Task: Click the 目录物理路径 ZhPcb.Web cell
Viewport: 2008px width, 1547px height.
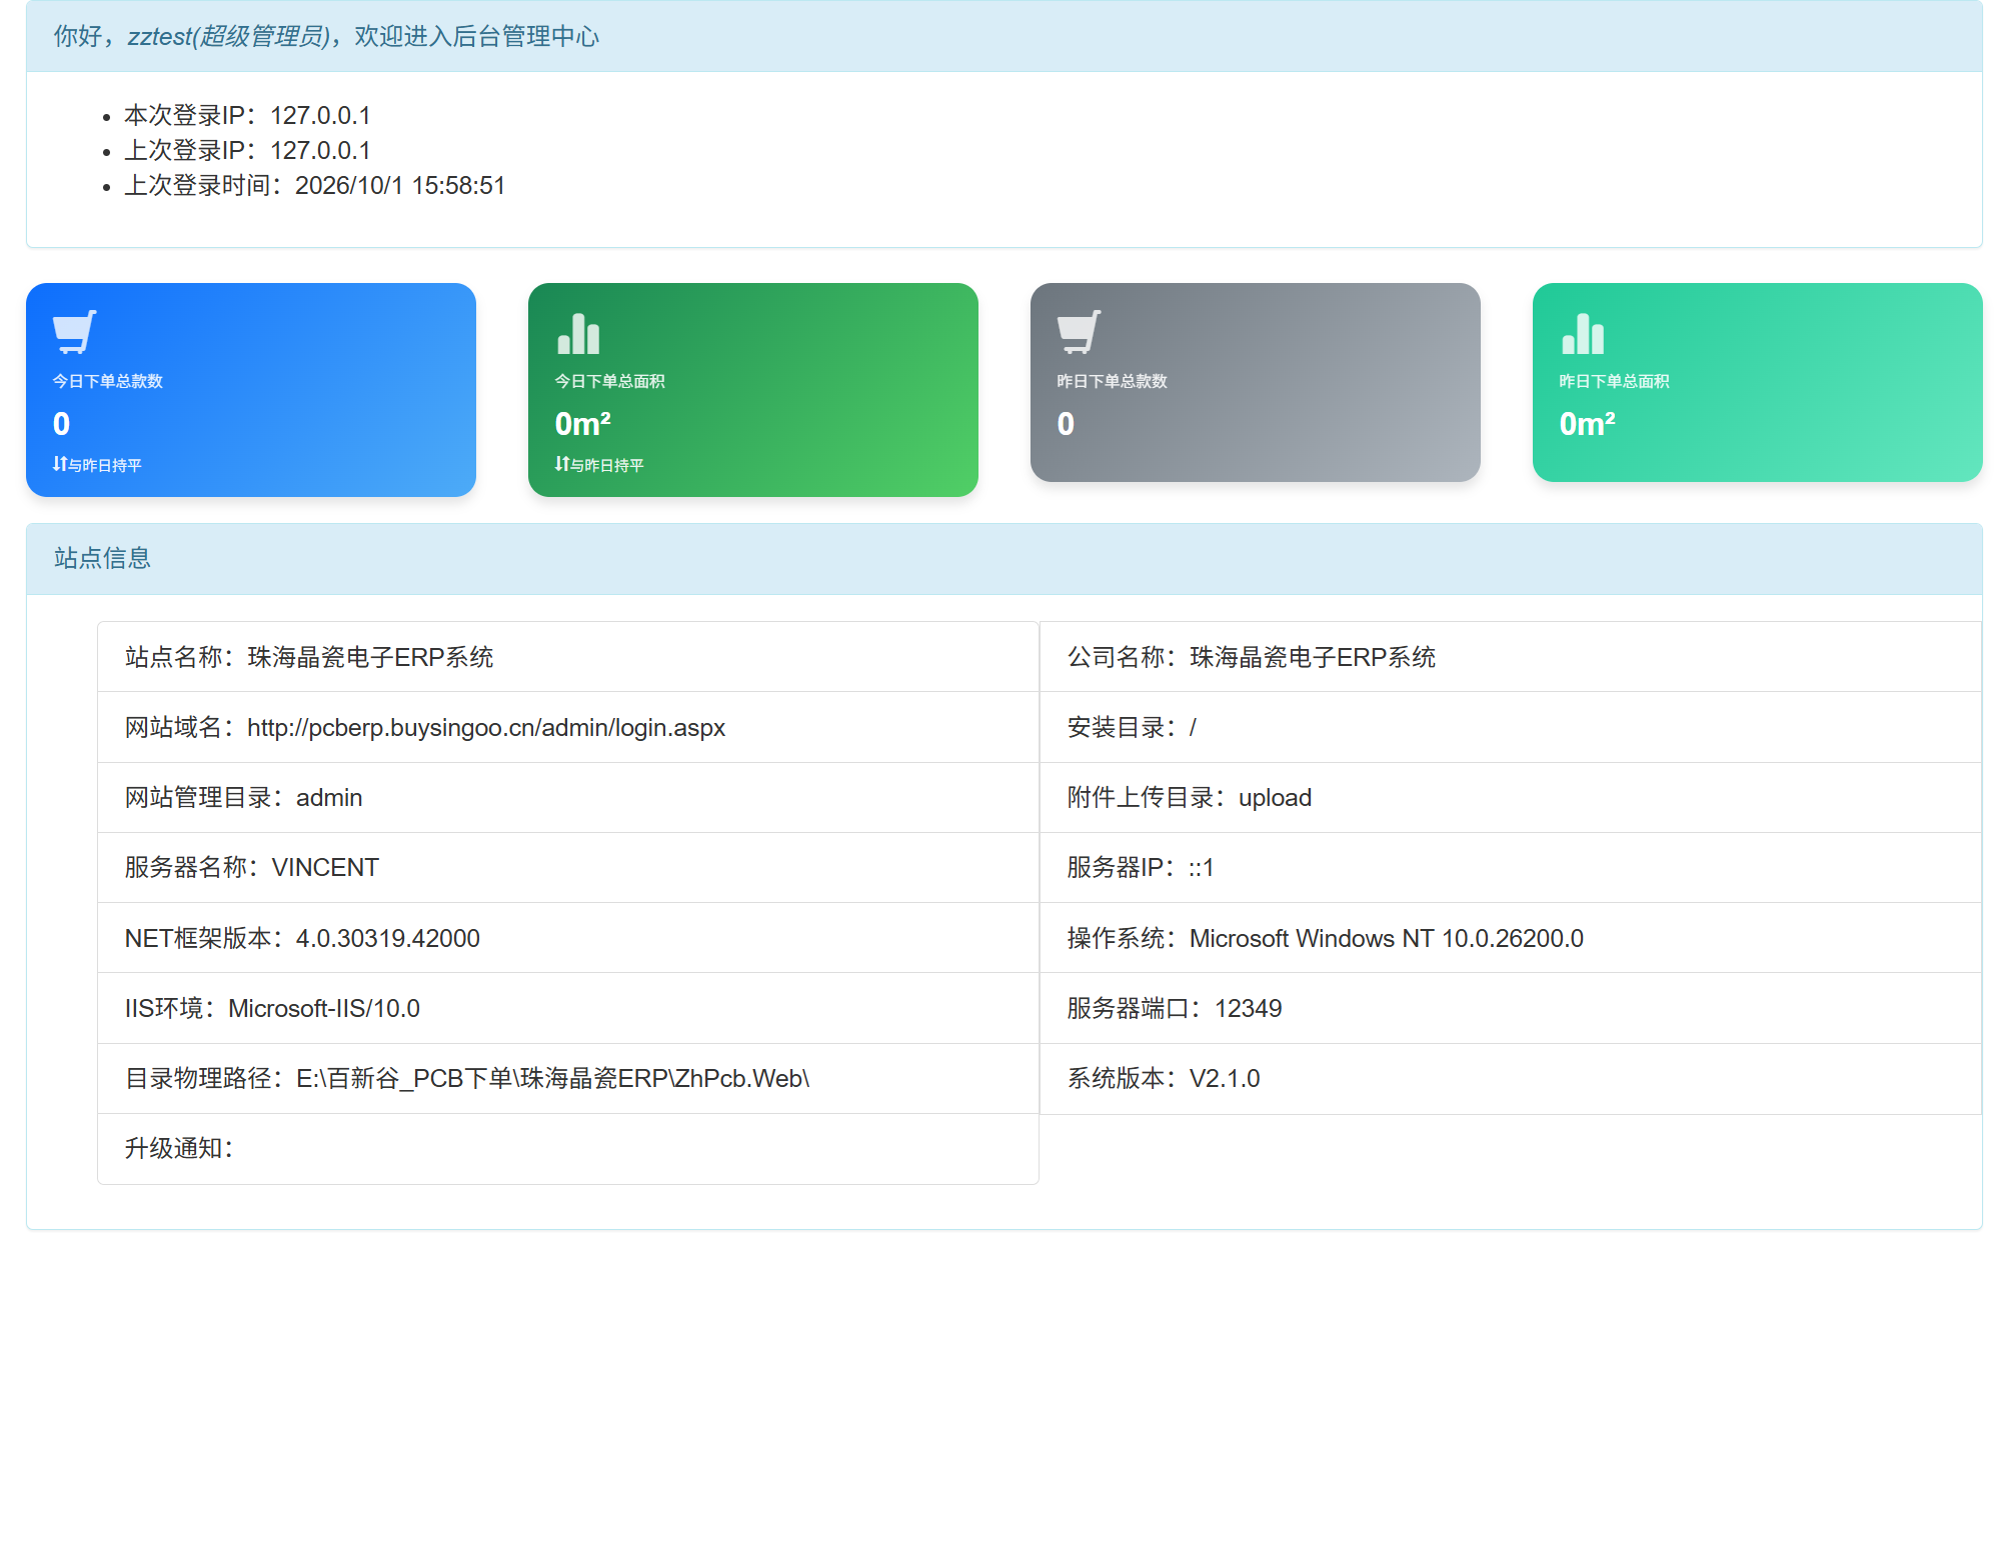Action: click(x=568, y=1078)
